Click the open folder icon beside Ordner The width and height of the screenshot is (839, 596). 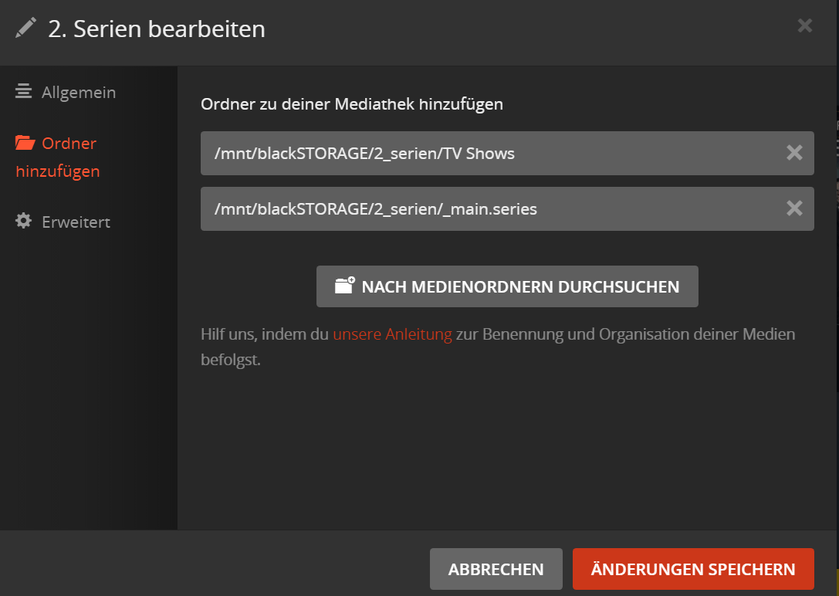tap(25, 143)
